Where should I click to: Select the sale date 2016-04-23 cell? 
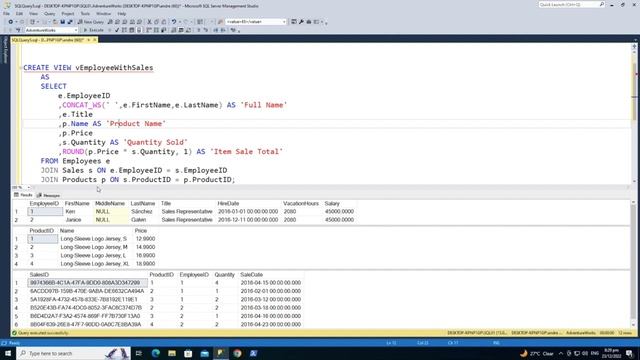coord(271,324)
